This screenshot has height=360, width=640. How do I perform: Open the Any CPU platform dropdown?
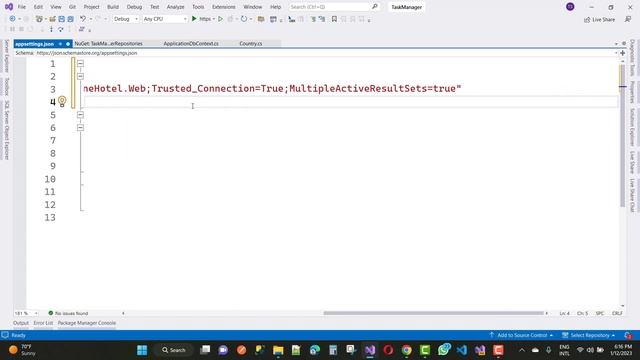tap(164, 19)
